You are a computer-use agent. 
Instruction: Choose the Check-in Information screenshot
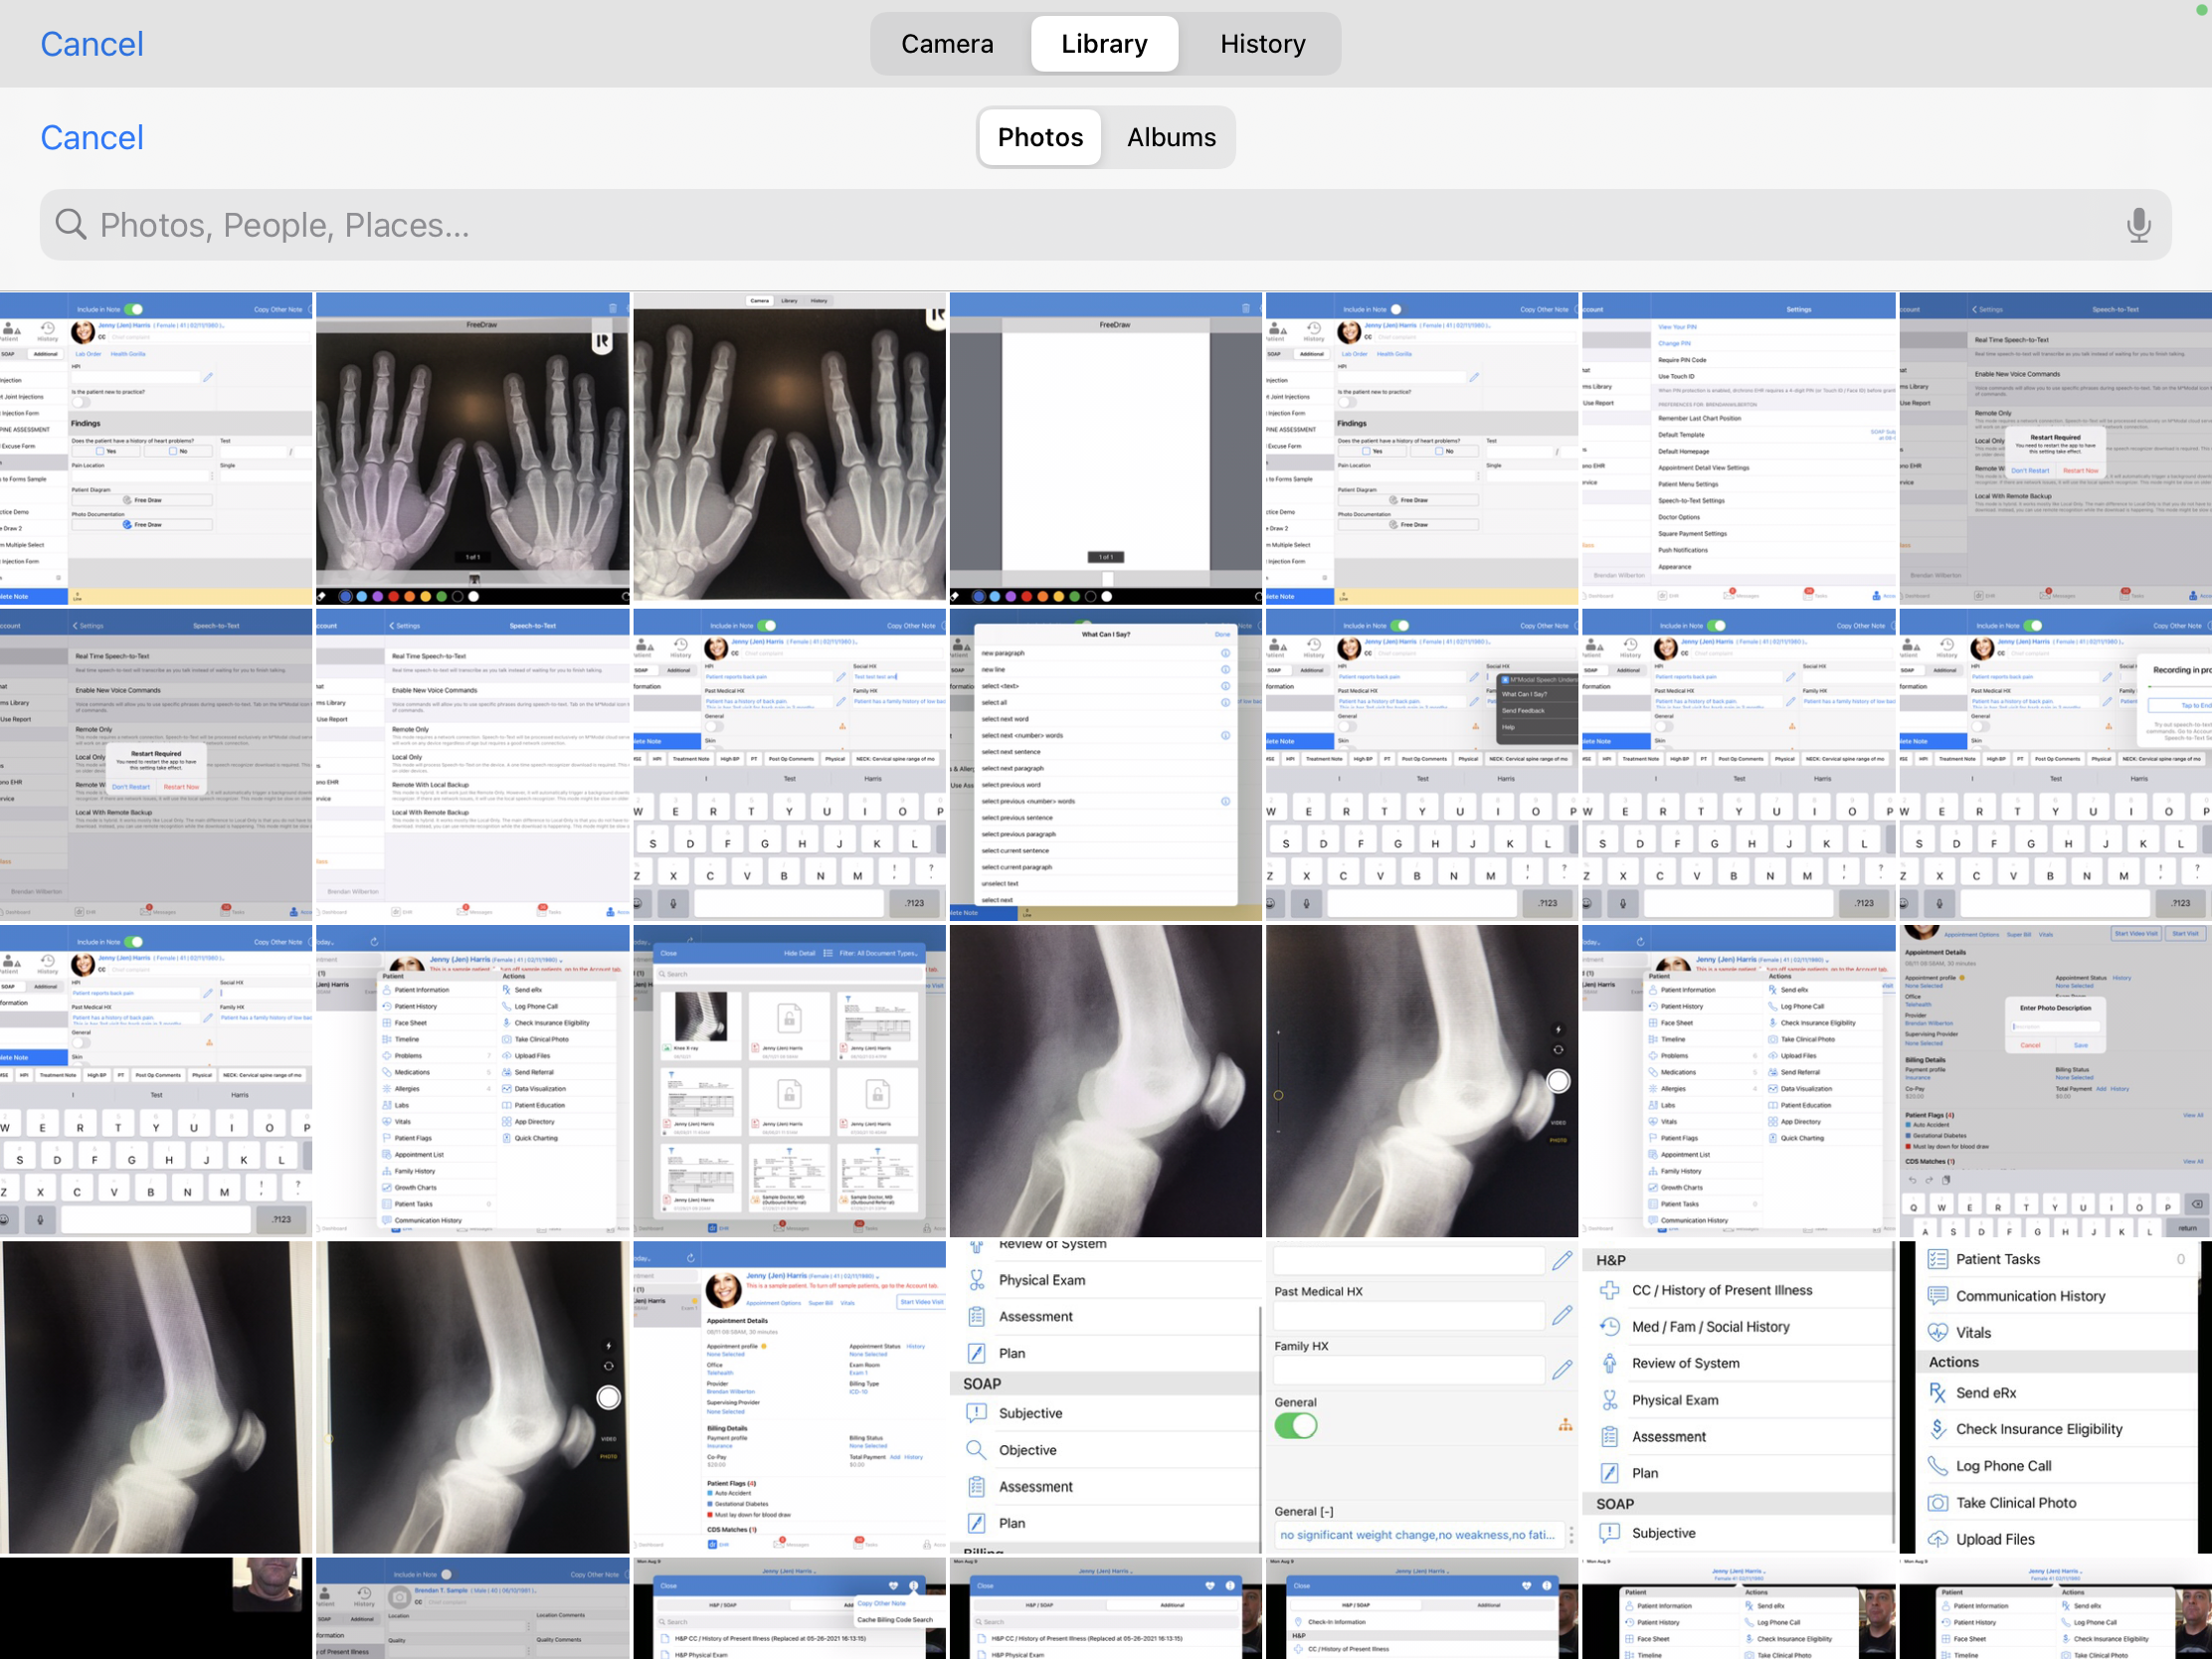pos(1422,1608)
